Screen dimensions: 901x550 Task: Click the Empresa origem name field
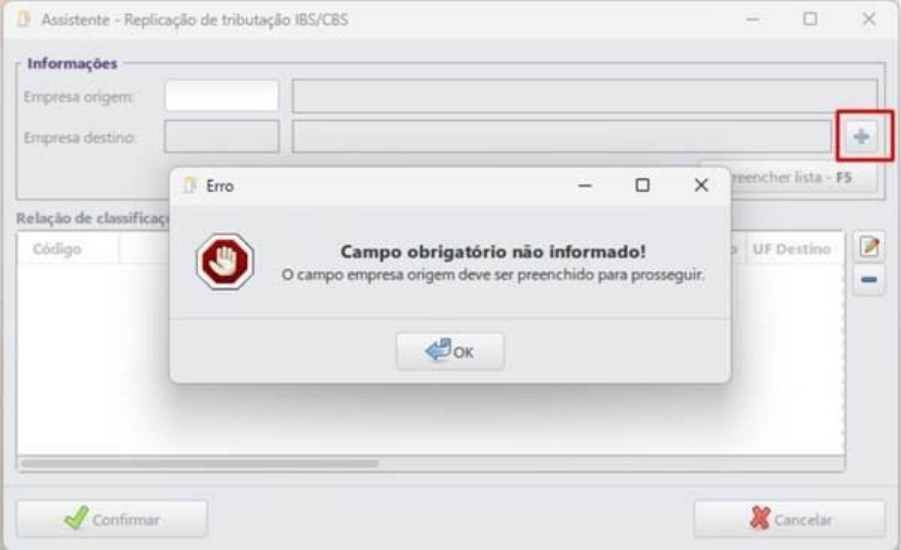coord(584,96)
